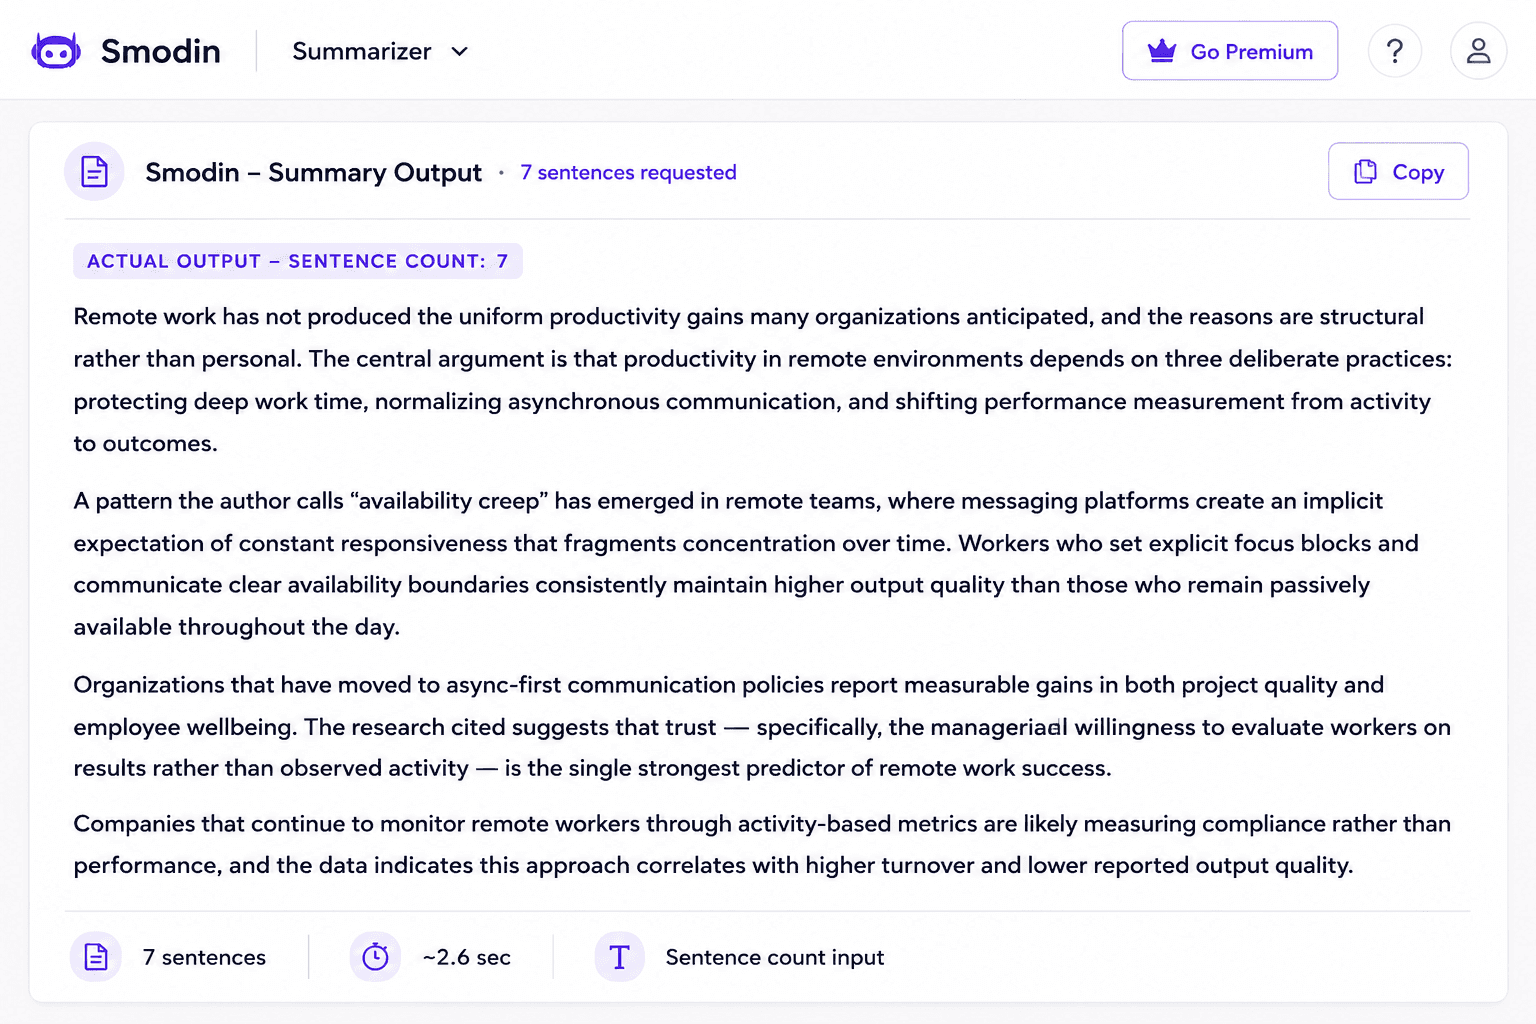Click the stopwatch icon near 2.6 sec
Viewport: 1536px width, 1024px height.
(375, 957)
